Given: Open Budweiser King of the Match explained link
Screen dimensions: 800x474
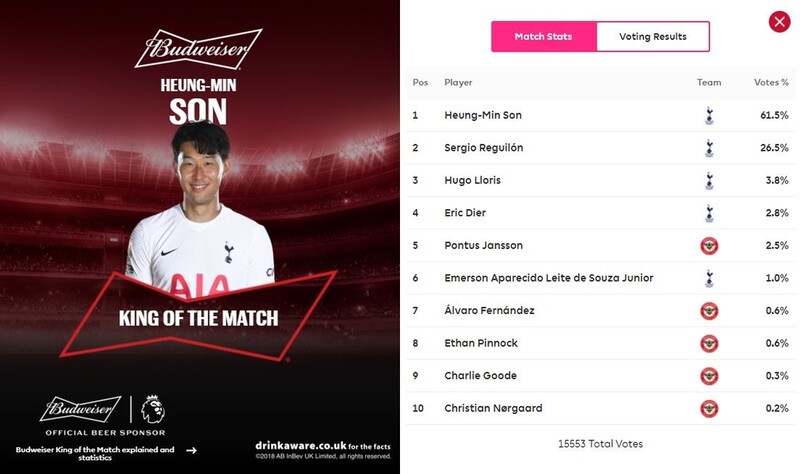Looking at the screenshot, I should tap(95, 450).
